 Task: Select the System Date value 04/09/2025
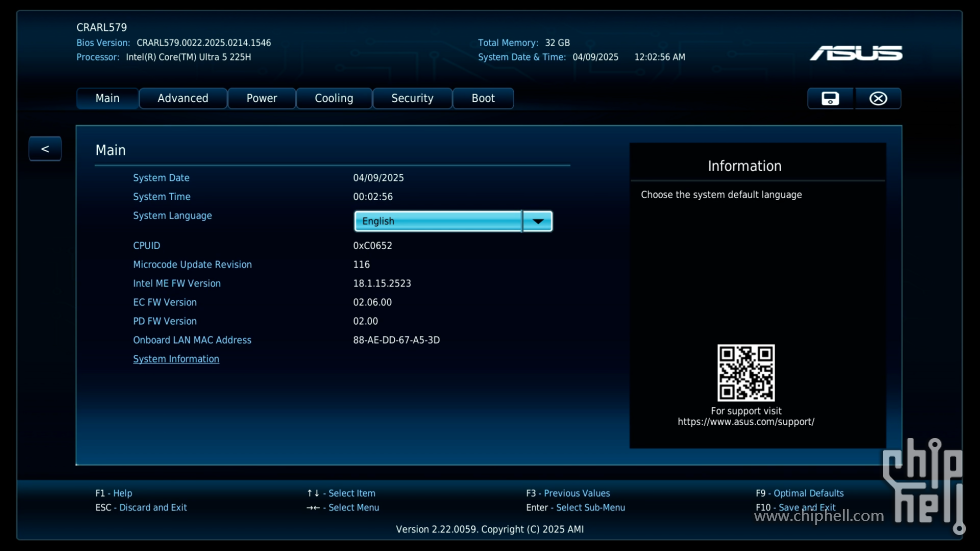[x=378, y=178]
